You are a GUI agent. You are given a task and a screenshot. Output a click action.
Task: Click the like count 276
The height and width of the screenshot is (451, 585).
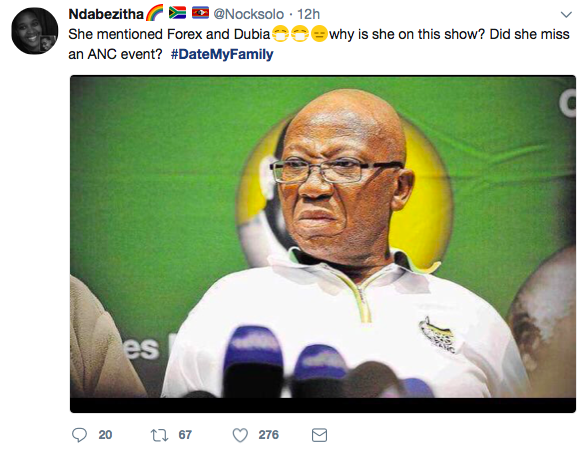point(269,435)
